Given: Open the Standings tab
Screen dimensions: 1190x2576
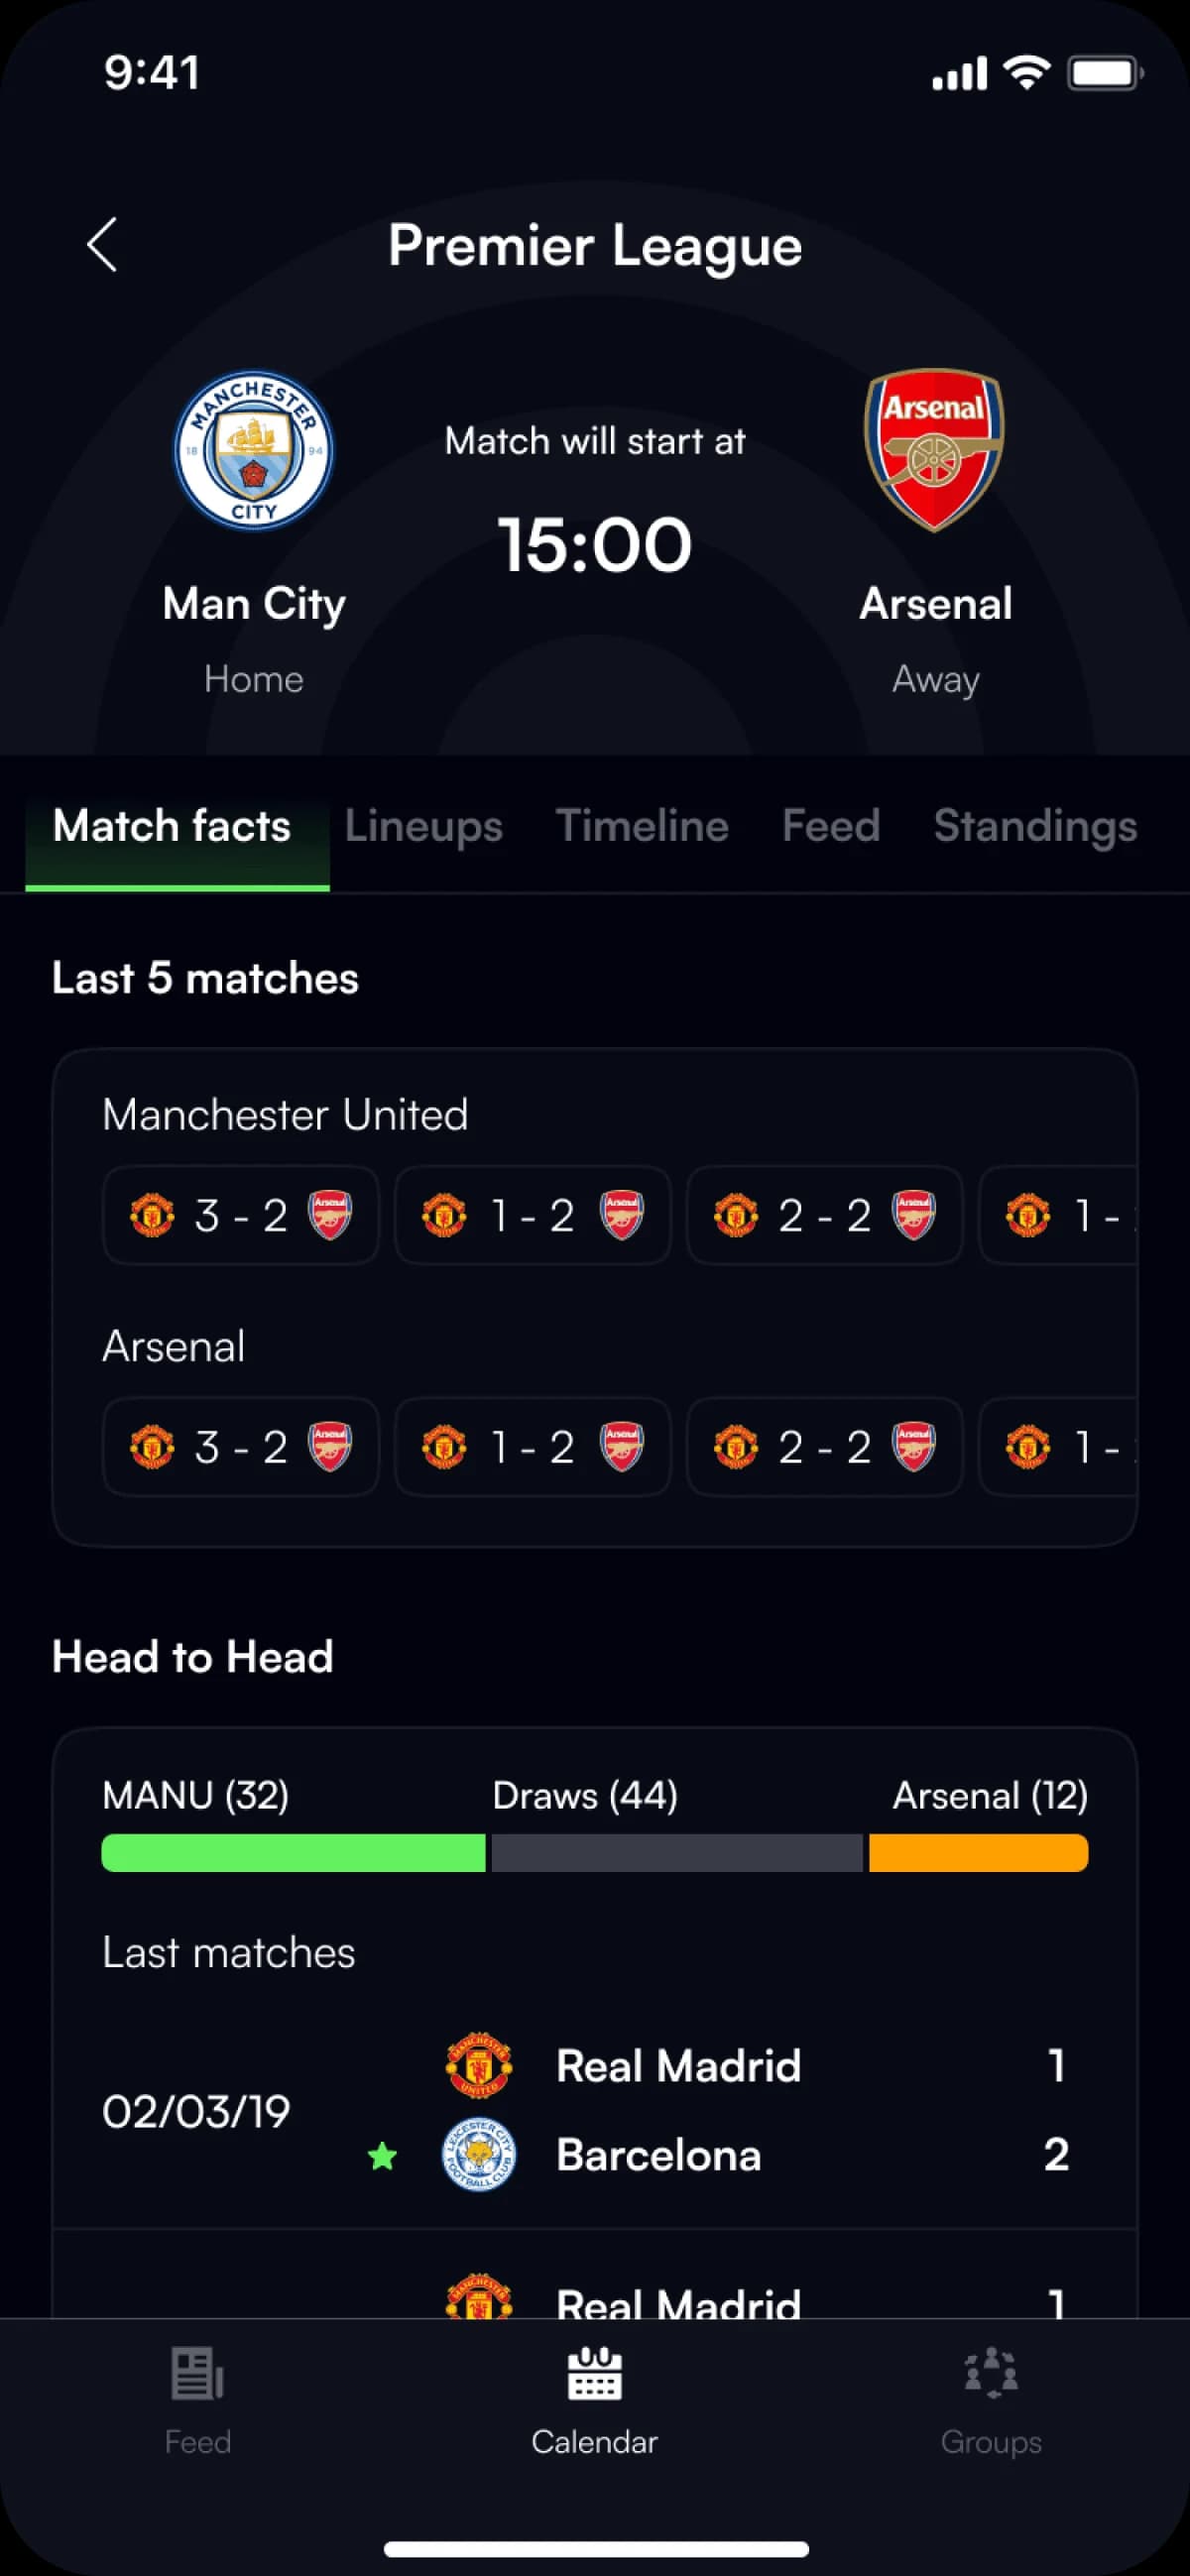Looking at the screenshot, I should (x=1035, y=827).
